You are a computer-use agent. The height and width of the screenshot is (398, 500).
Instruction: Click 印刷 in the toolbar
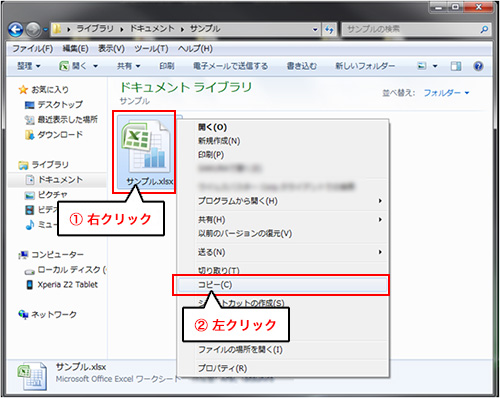(x=167, y=66)
